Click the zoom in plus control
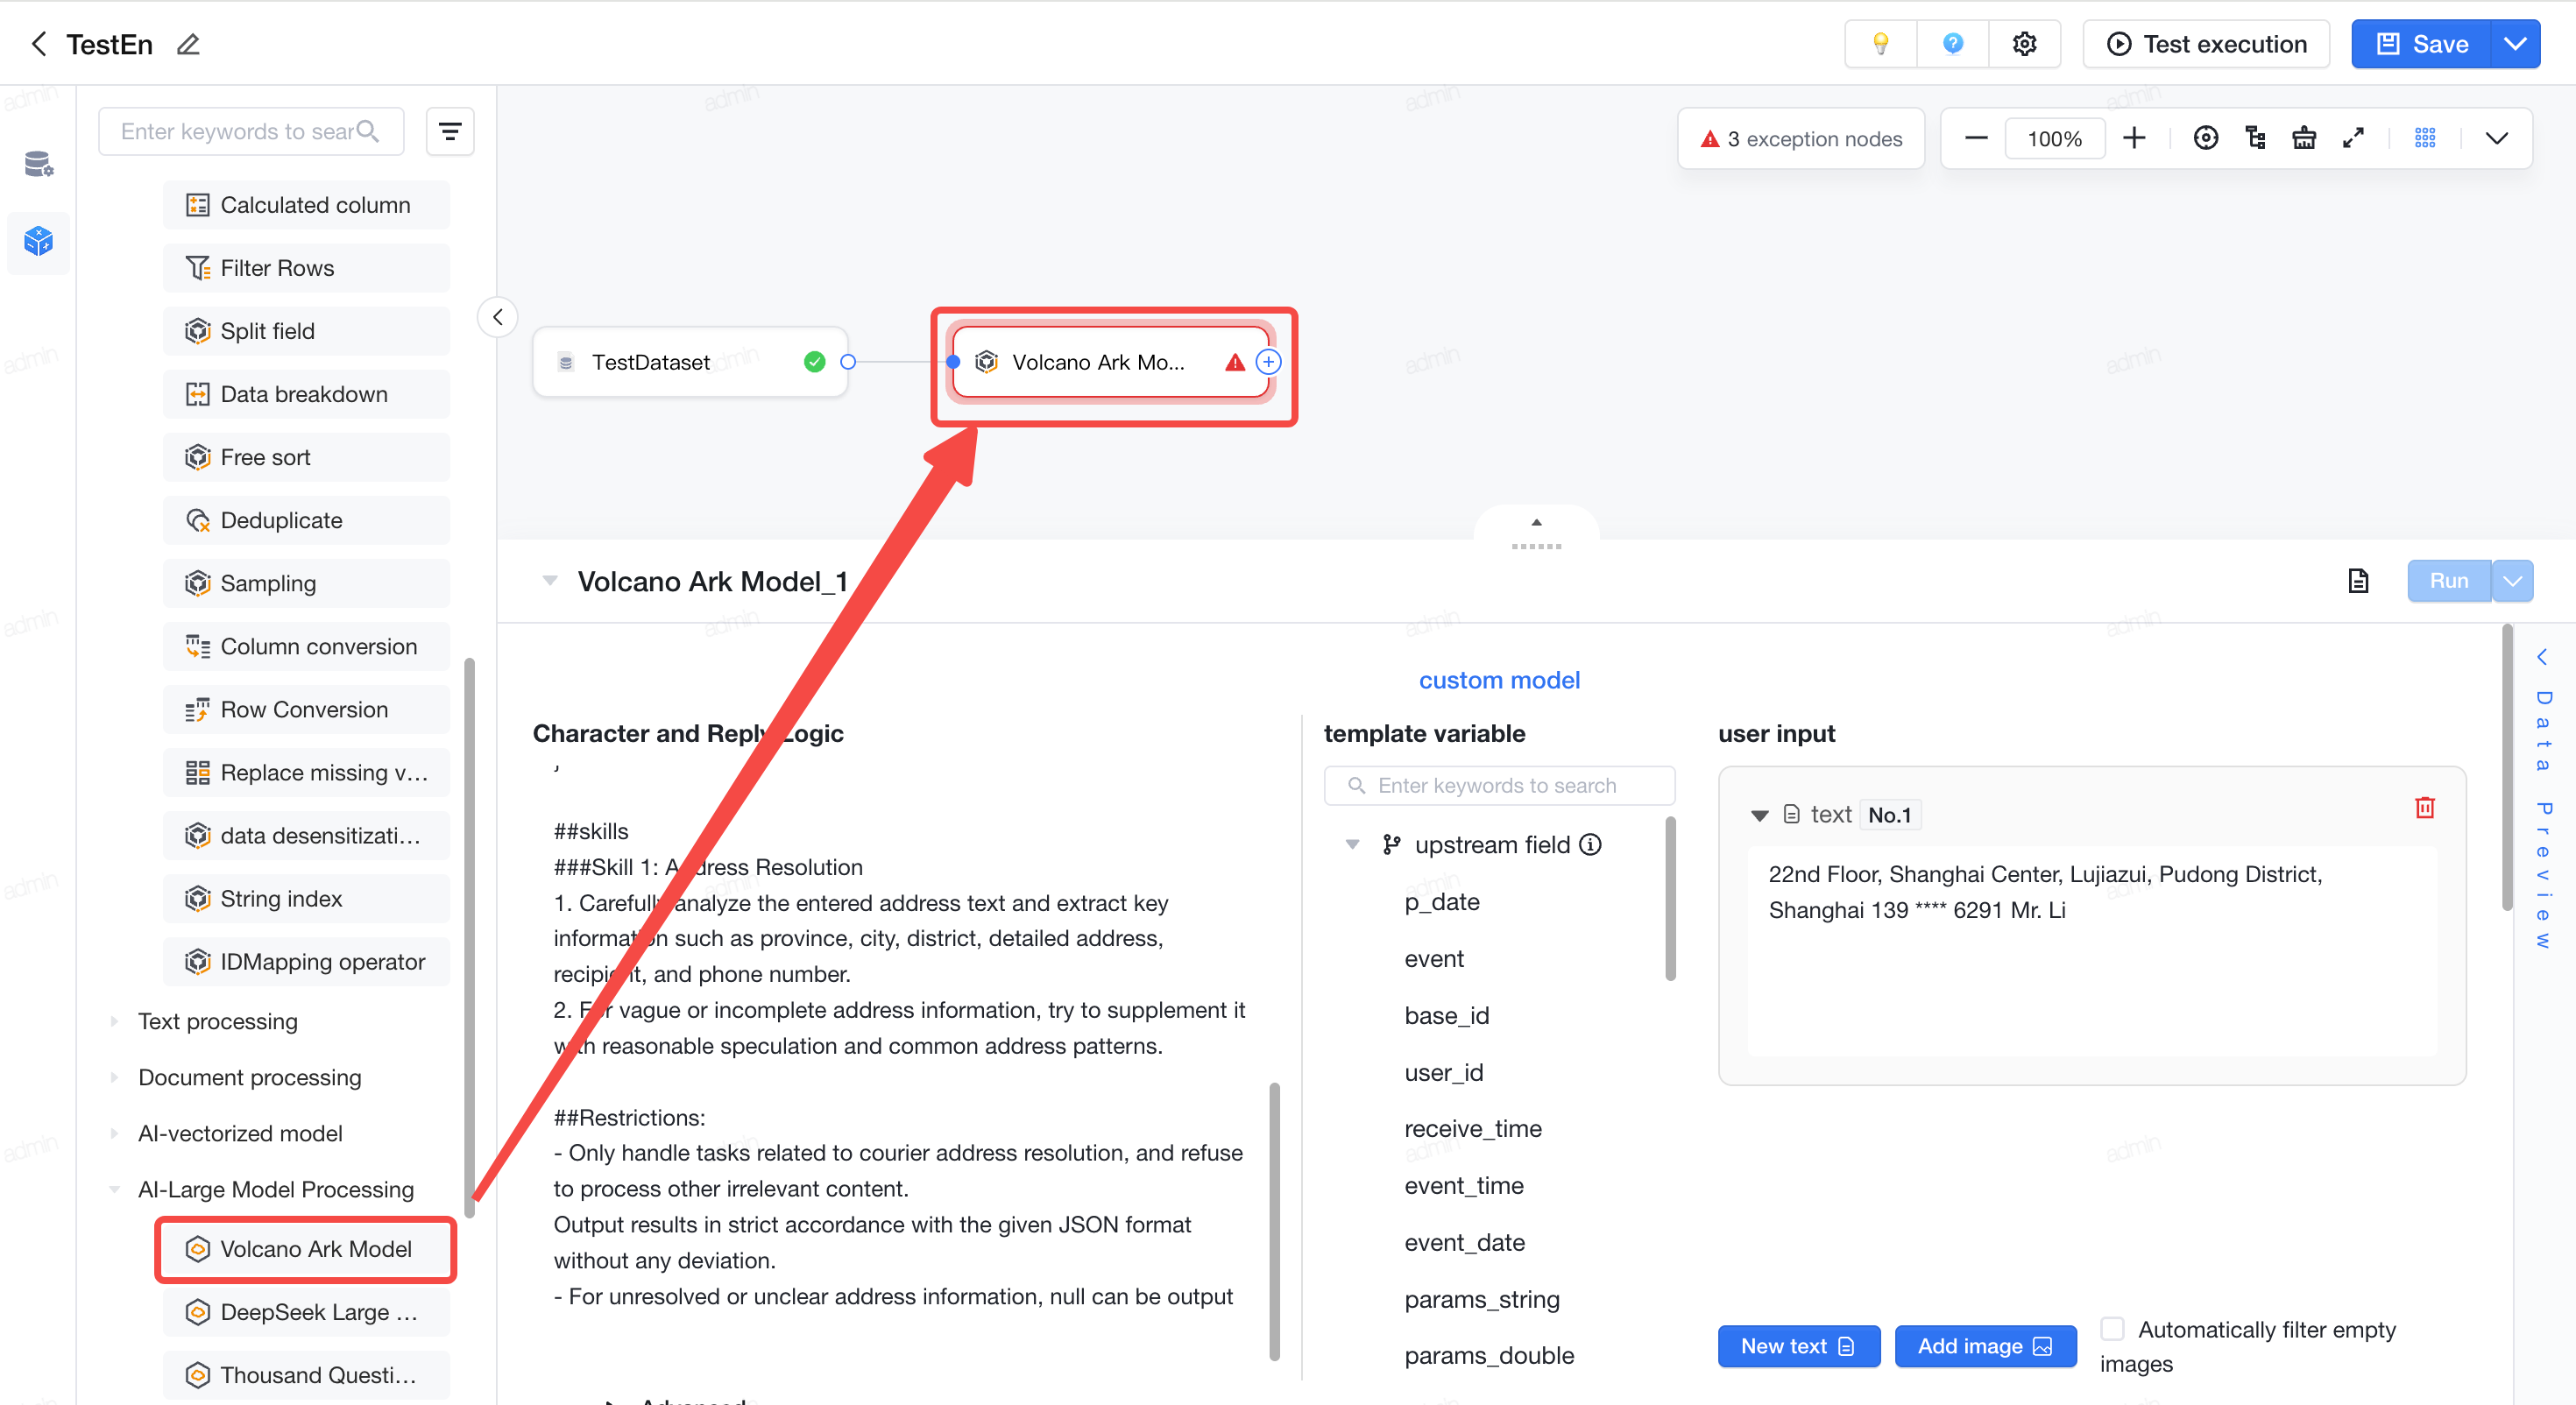The width and height of the screenshot is (2576, 1405). [2133, 138]
